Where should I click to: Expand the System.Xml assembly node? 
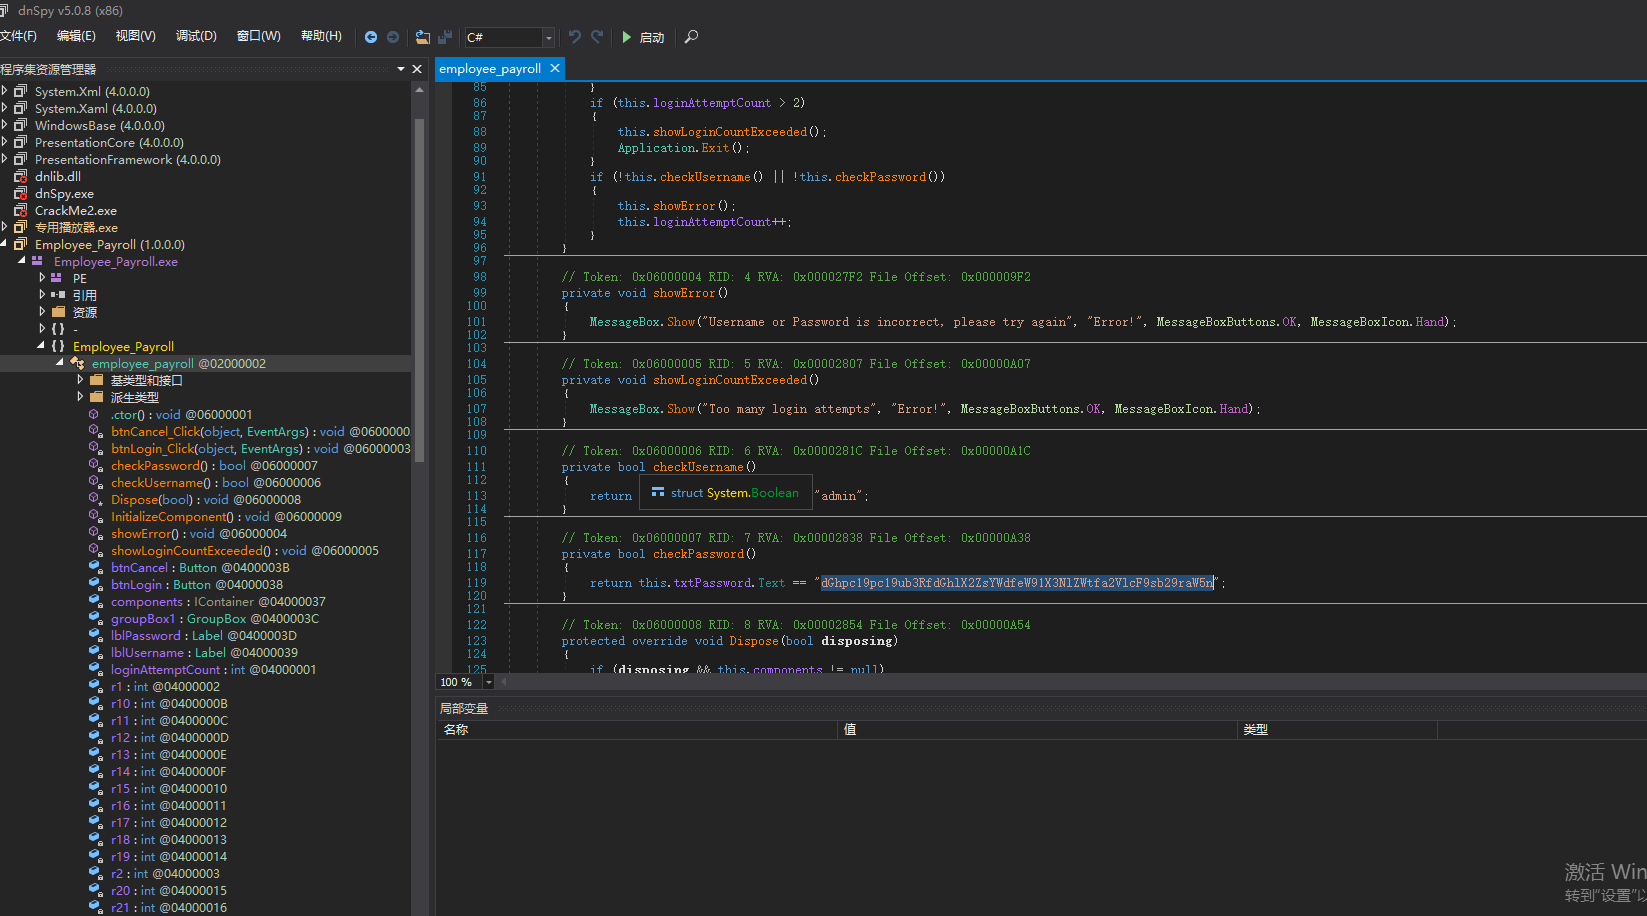click(x=5, y=91)
